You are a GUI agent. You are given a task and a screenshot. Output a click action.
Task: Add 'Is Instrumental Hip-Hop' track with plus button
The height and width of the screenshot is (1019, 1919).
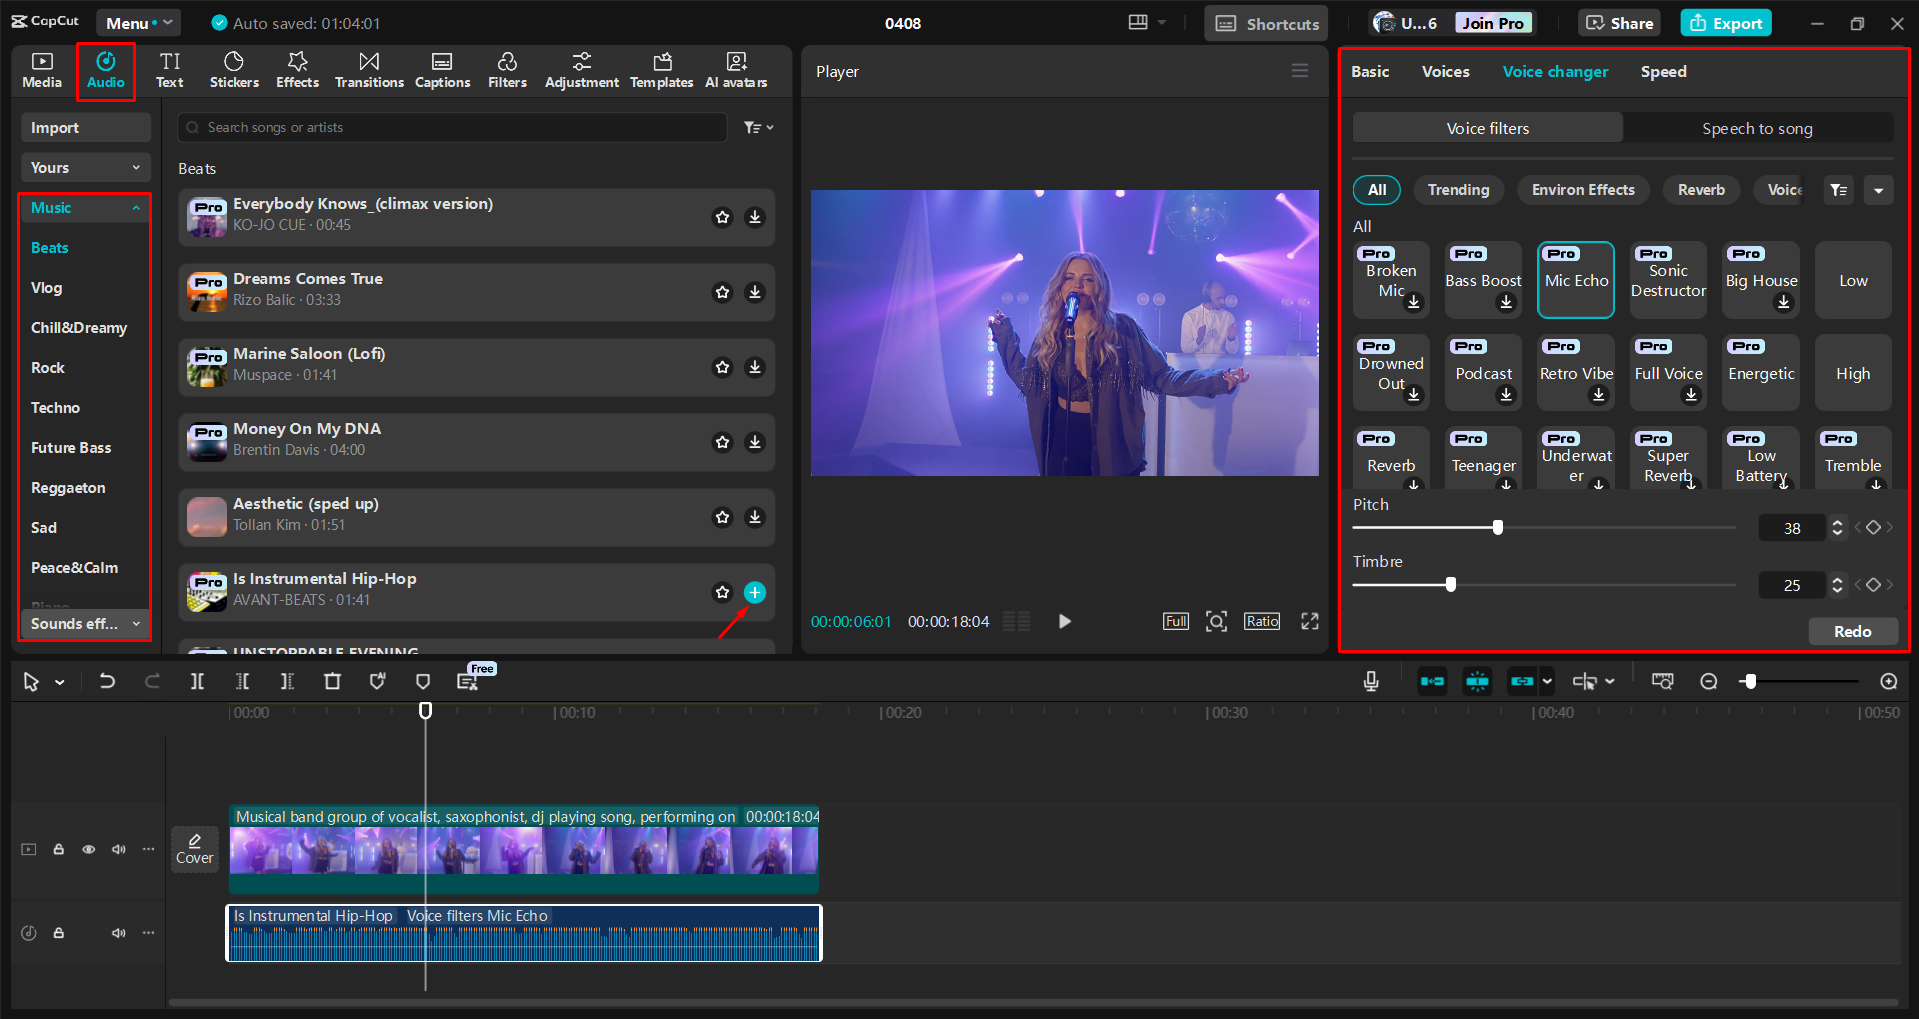click(755, 592)
